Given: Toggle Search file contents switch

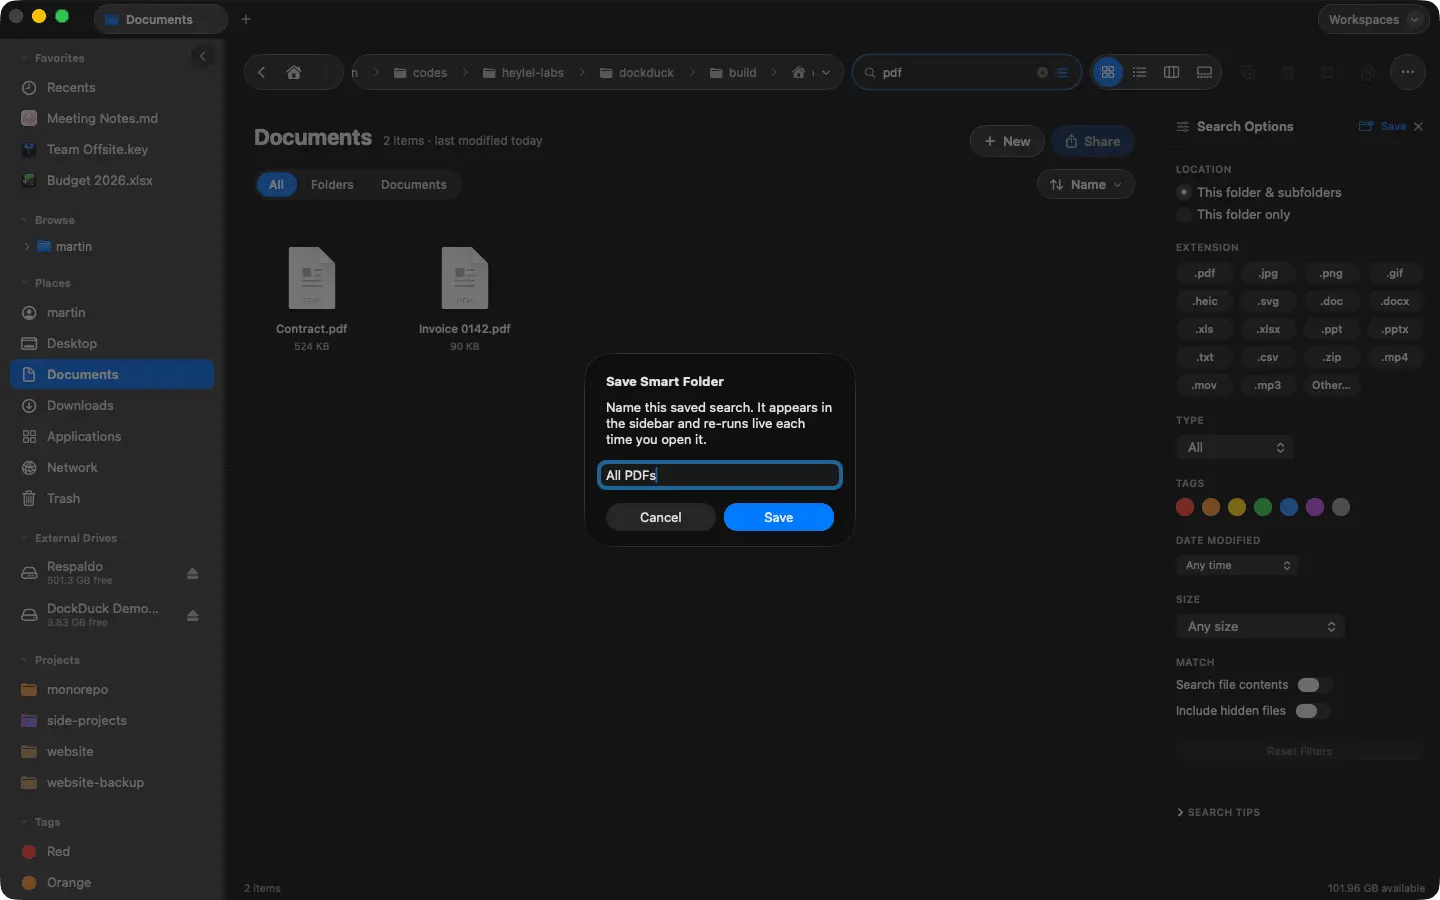Looking at the screenshot, I should (1312, 685).
